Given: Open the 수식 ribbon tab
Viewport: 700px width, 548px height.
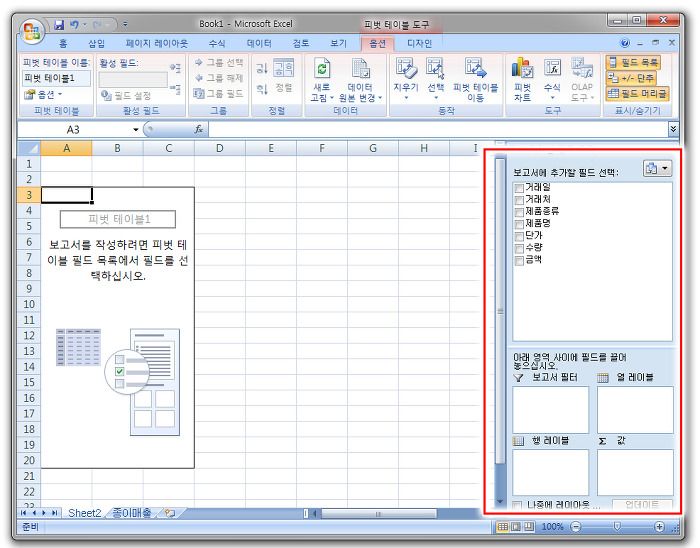Looking at the screenshot, I should (x=217, y=44).
